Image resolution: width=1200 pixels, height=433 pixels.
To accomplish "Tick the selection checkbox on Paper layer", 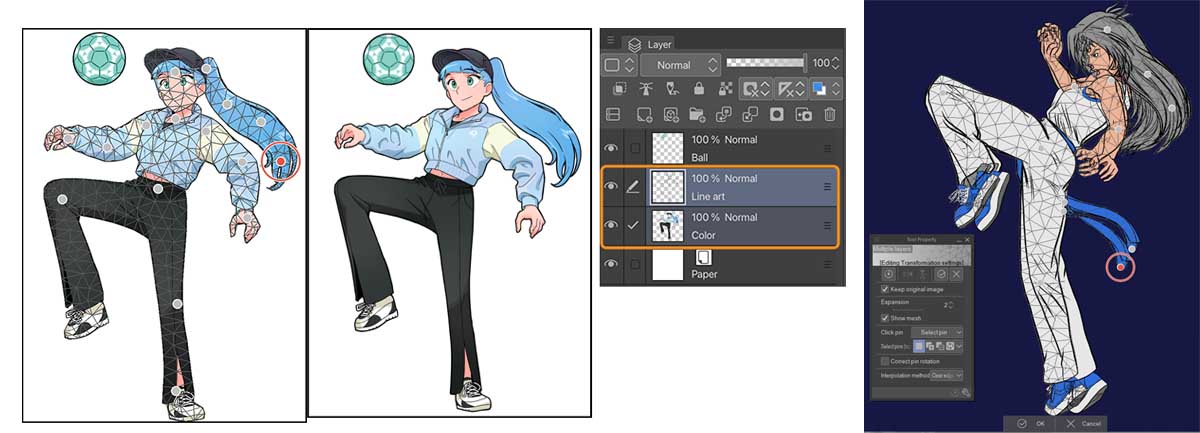I will pyautogui.click(x=634, y=264).
